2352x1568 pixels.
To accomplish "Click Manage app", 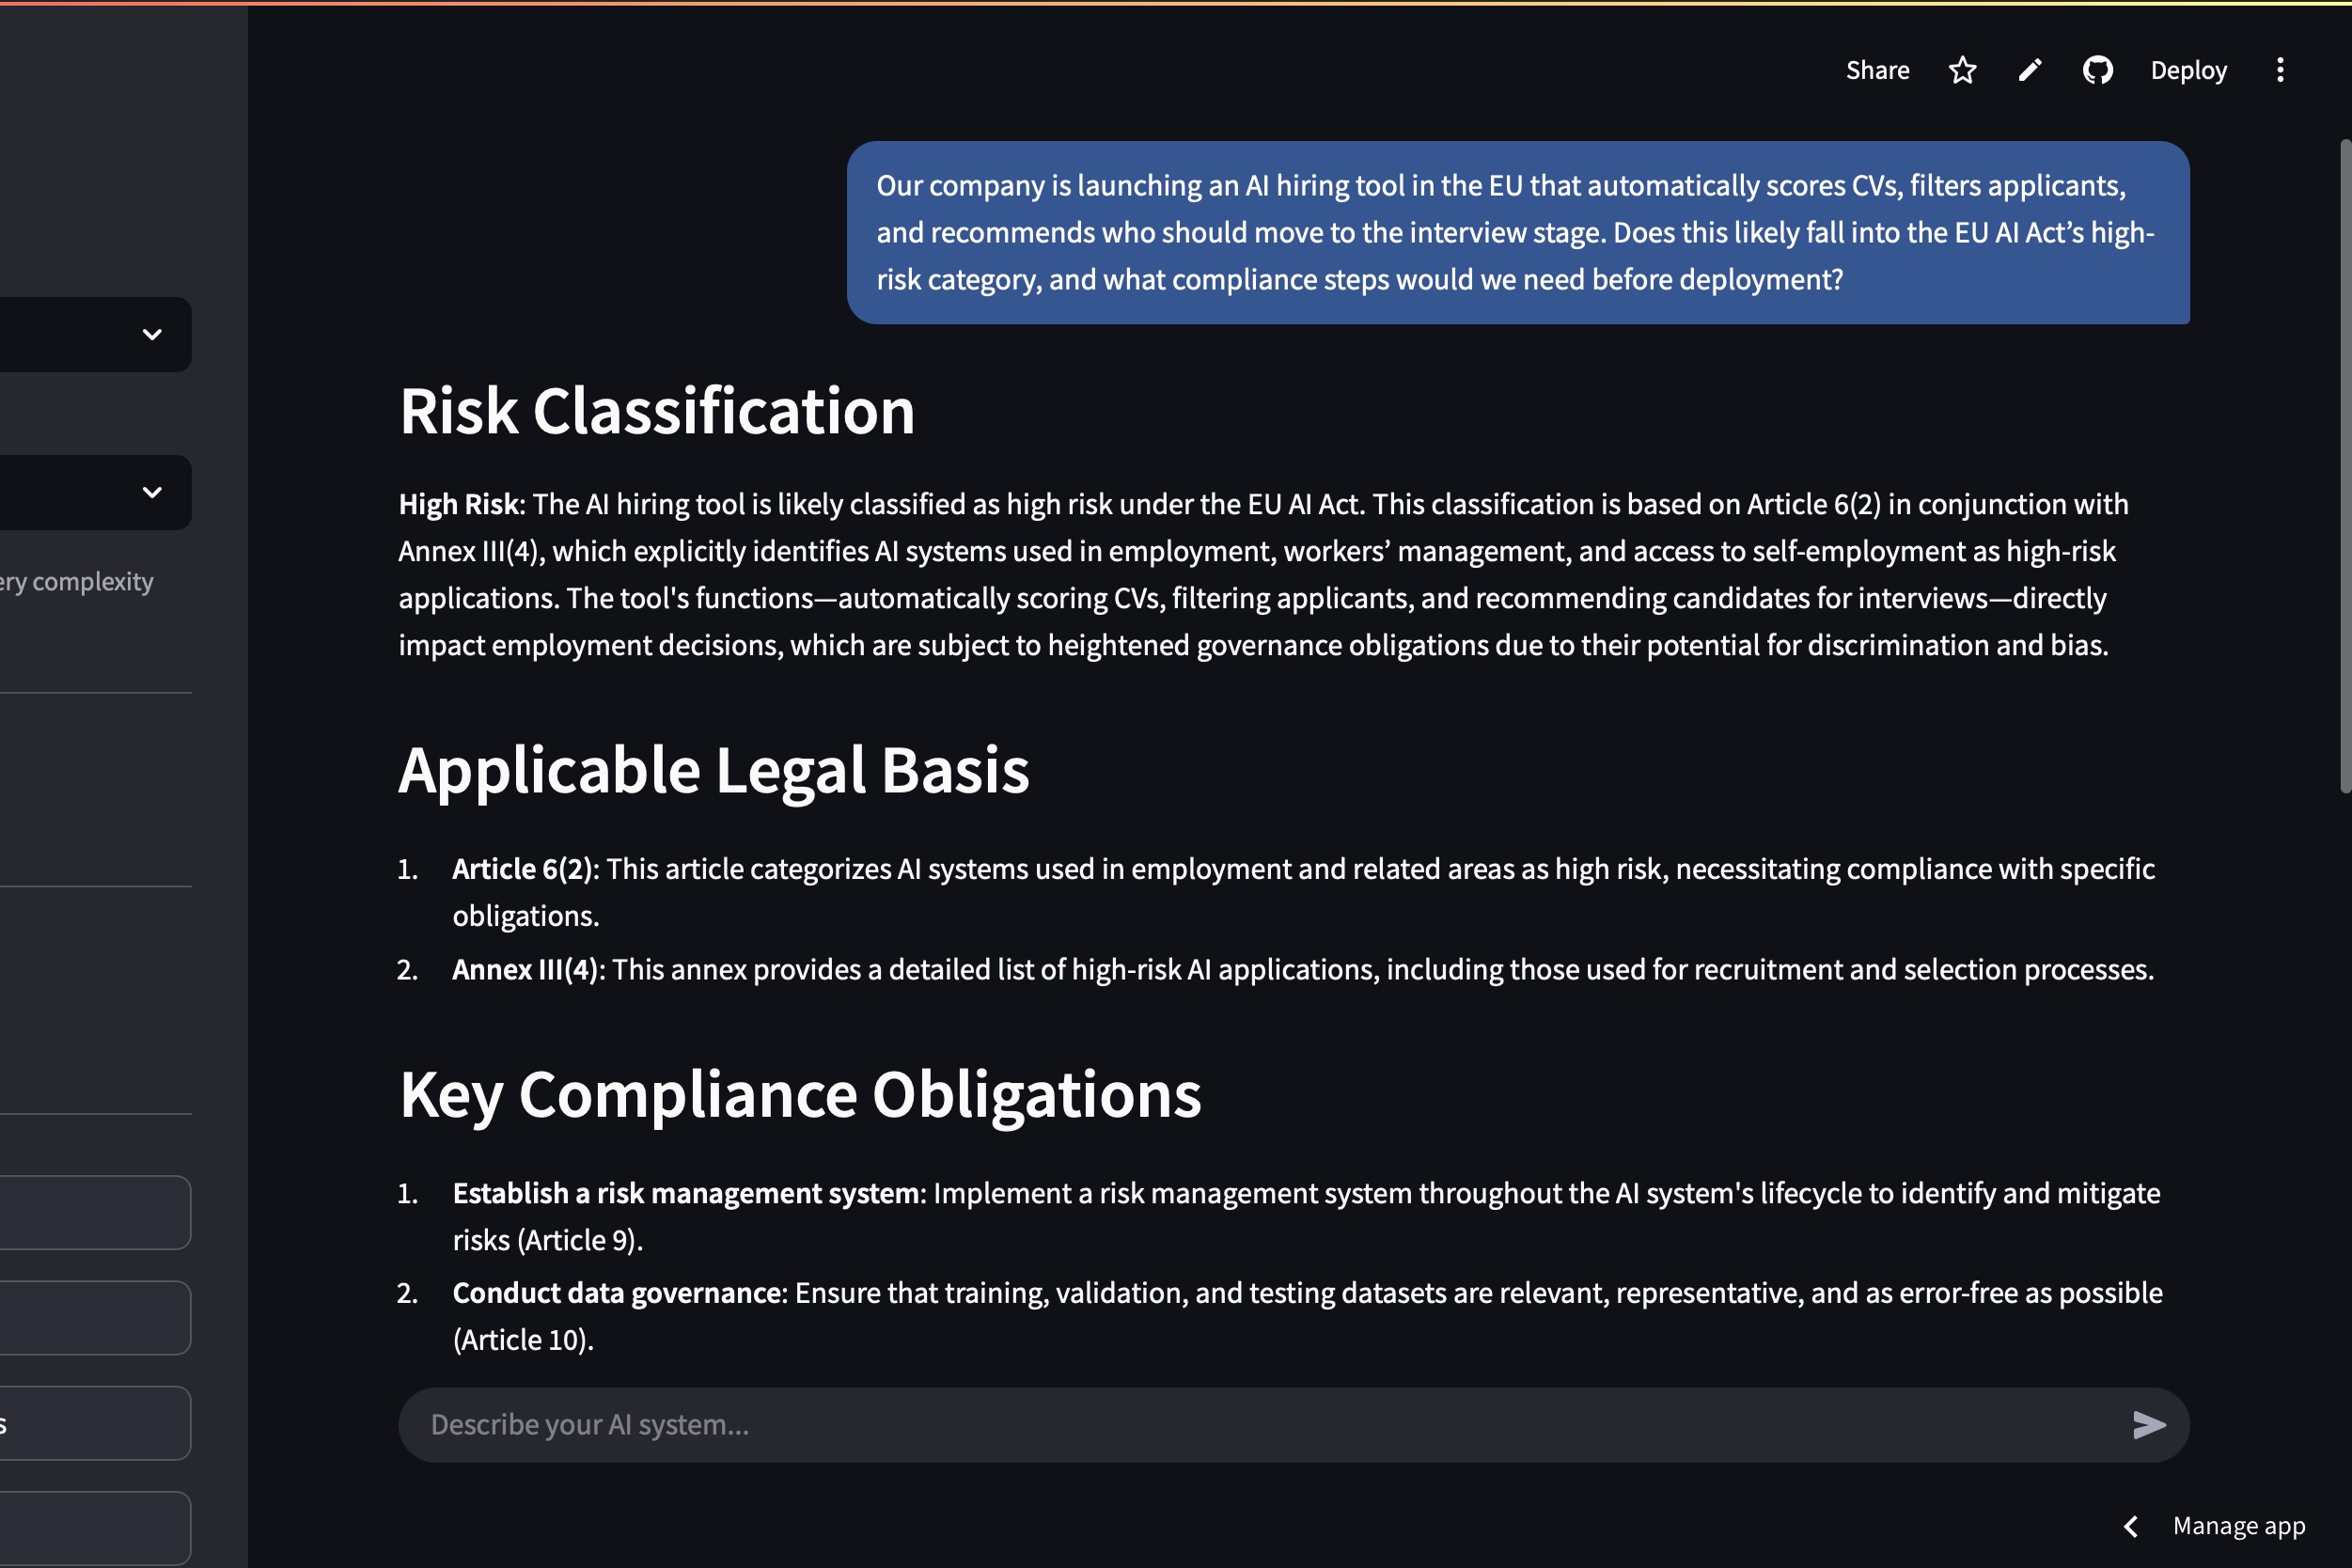I will [2238, 1526].
